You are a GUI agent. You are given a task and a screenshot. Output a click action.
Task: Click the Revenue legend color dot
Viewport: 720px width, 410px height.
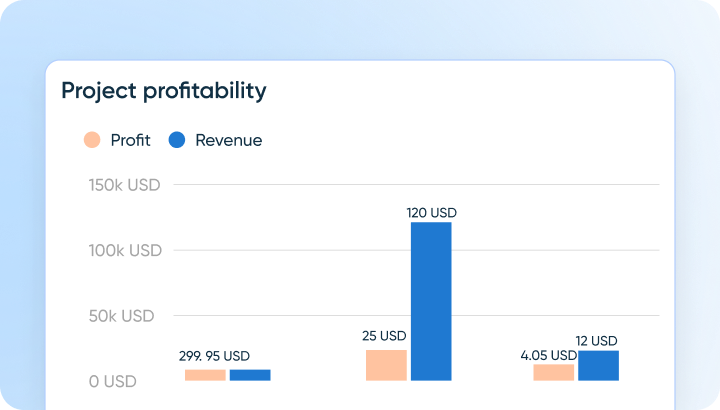point(177,140)
